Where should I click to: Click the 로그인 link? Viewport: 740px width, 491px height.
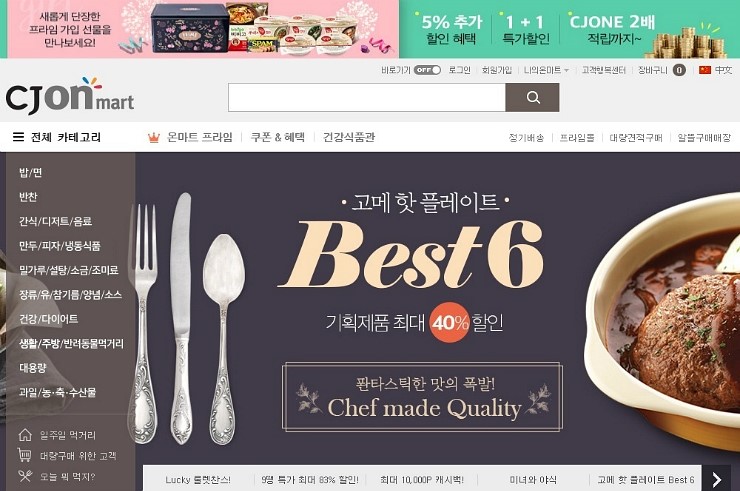coord(459,70)
